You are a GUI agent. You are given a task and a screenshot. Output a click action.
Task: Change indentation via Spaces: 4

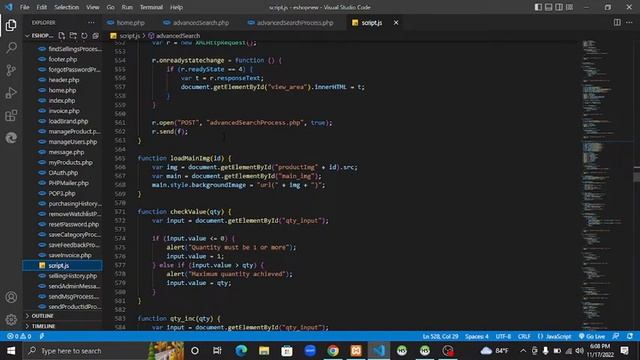(477, 336)
